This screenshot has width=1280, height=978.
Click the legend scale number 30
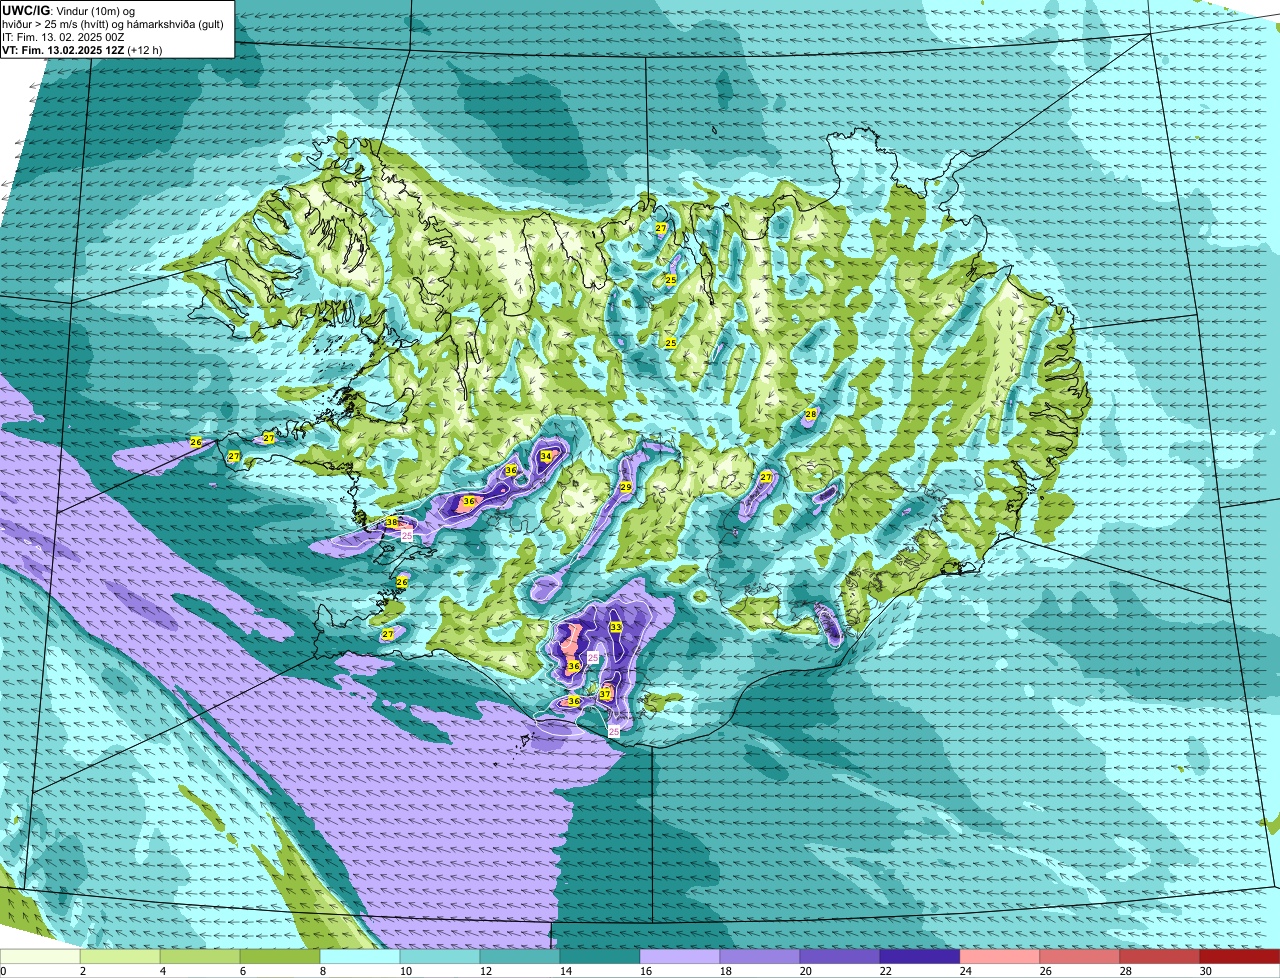[x=1205, y=971]
